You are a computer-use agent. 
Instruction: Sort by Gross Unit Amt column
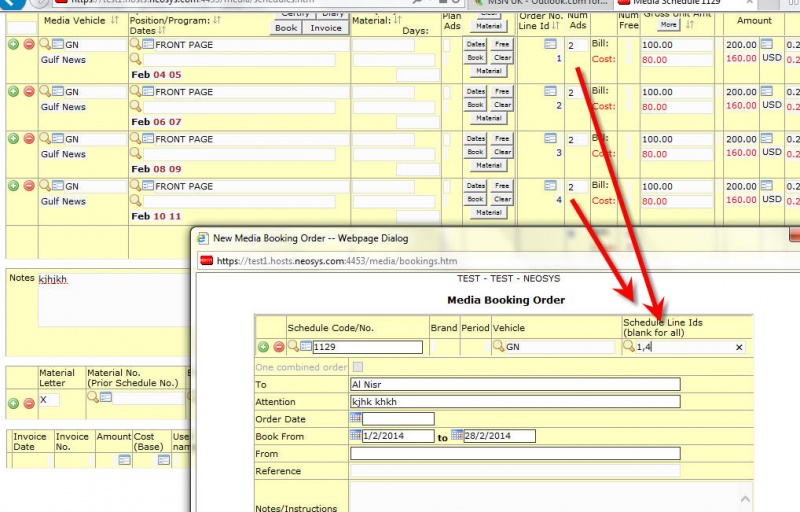(x=690, y=24)
